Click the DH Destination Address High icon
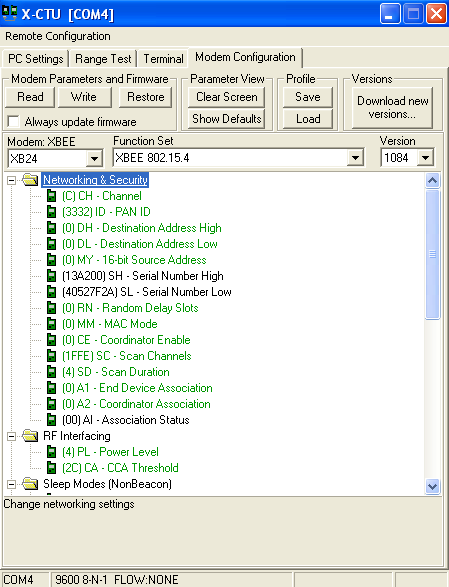Screen dimensions: 449x587 [x=51, y=228]
